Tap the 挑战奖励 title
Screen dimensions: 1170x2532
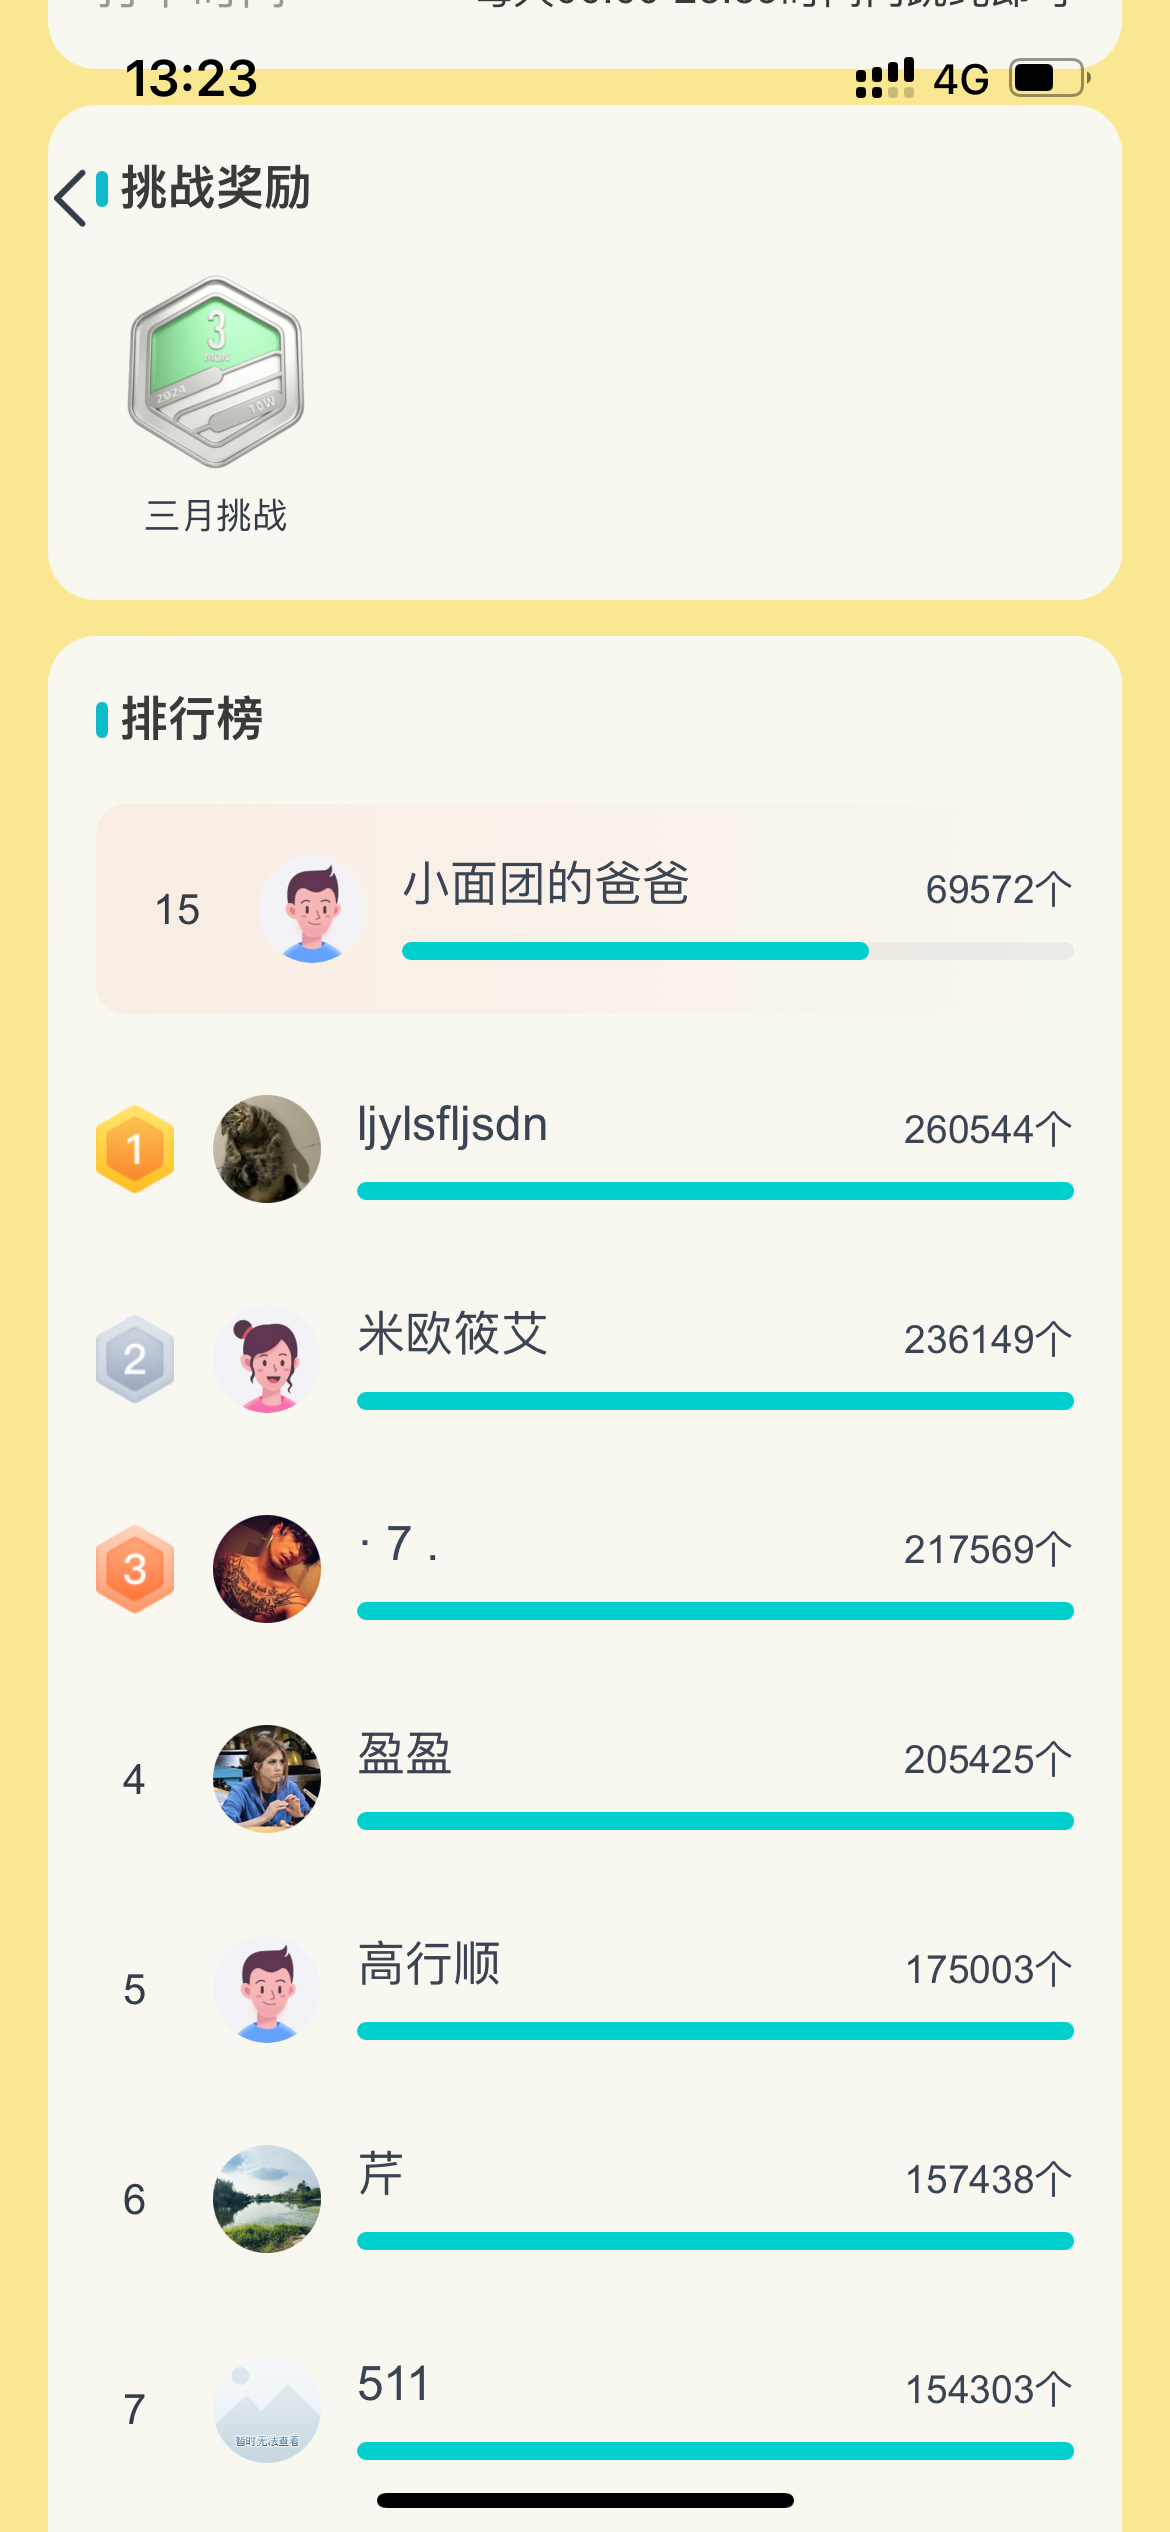[x=216, y=188]
